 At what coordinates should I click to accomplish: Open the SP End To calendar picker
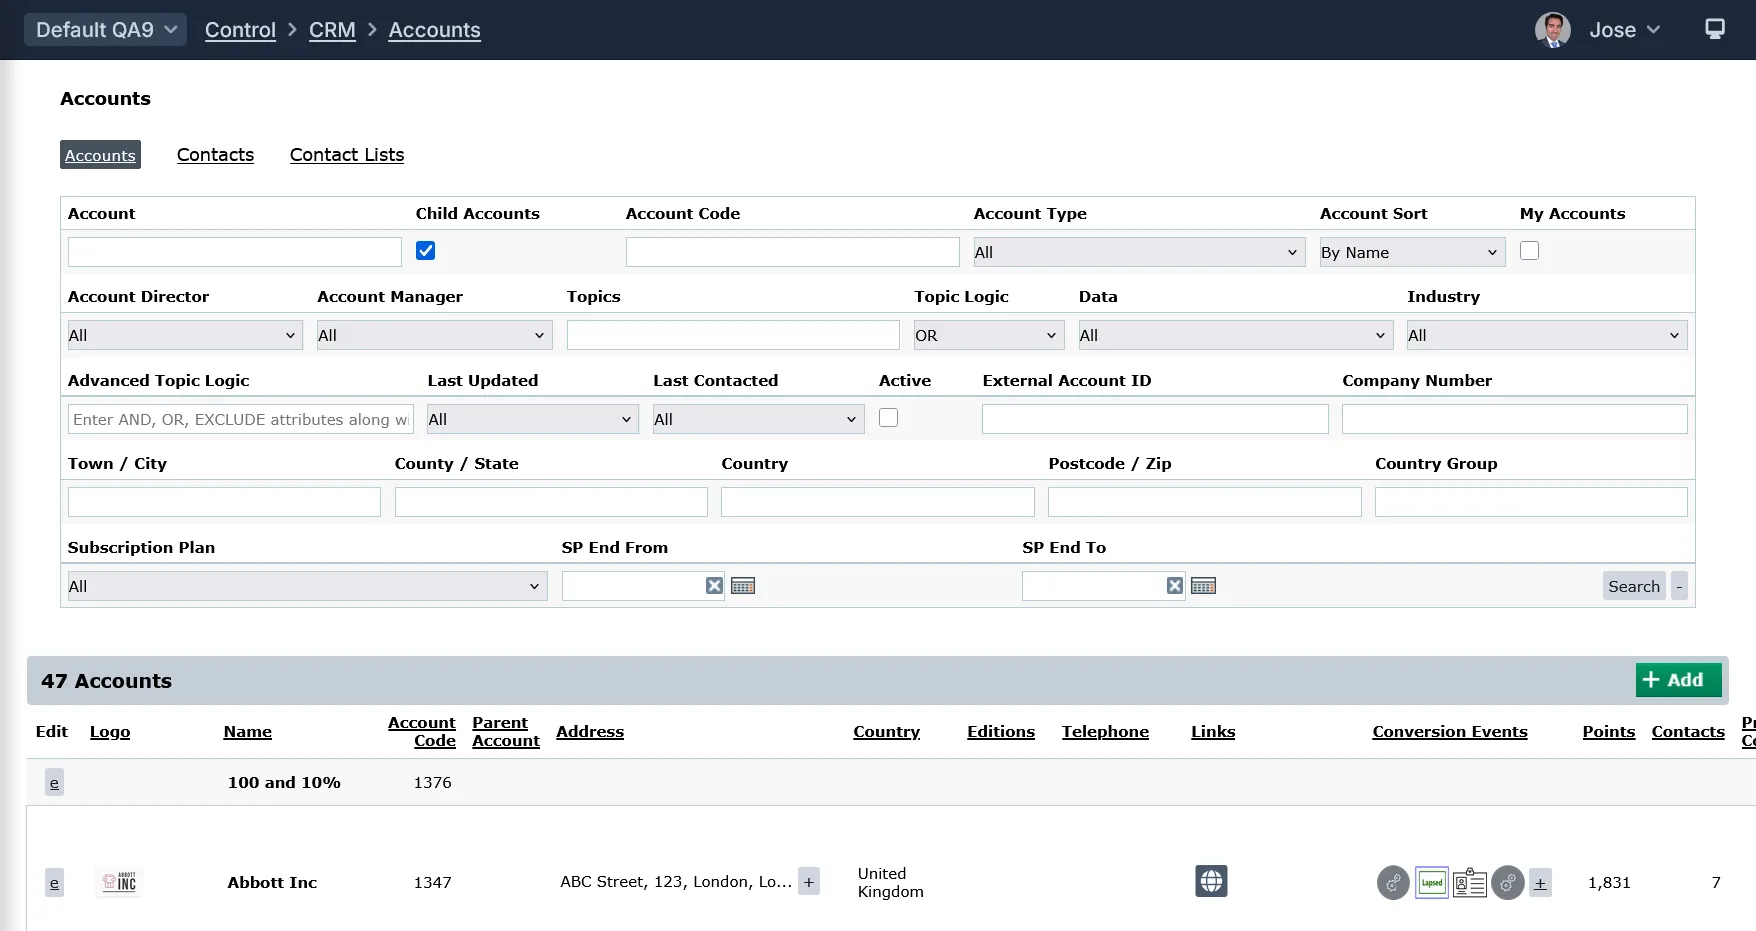(x=1203, y=586)
